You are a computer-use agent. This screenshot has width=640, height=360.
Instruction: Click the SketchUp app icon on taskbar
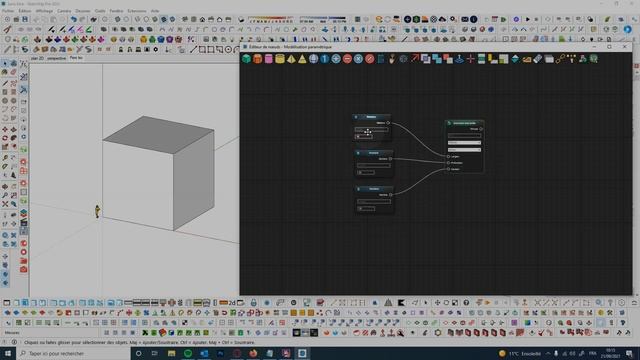point(302,353)
